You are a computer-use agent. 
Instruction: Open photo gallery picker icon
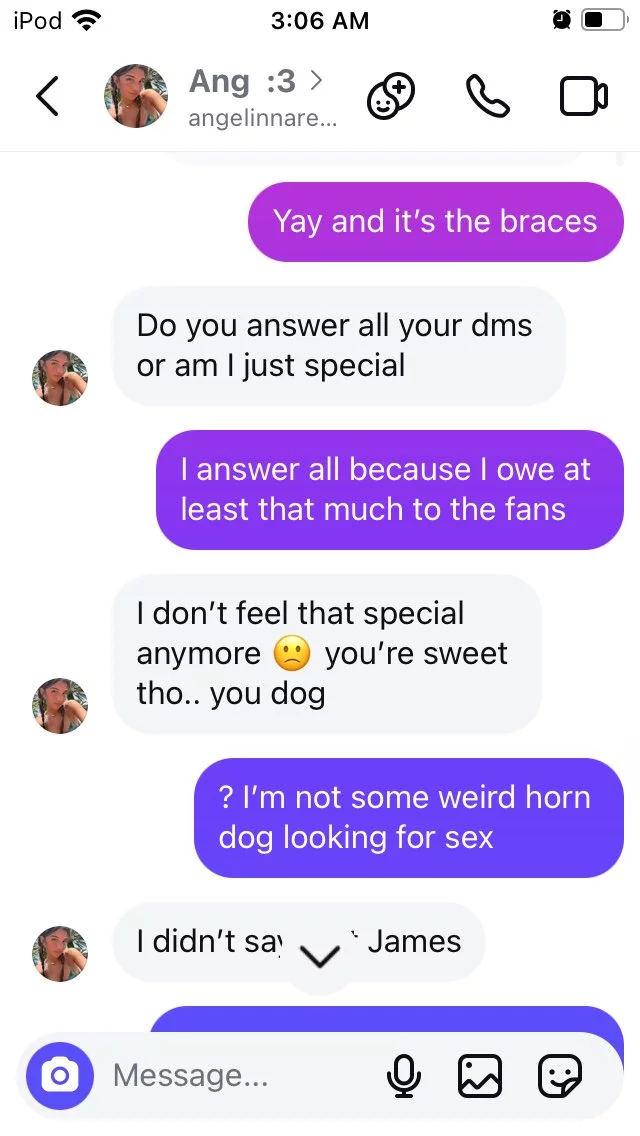[480, 1076]
